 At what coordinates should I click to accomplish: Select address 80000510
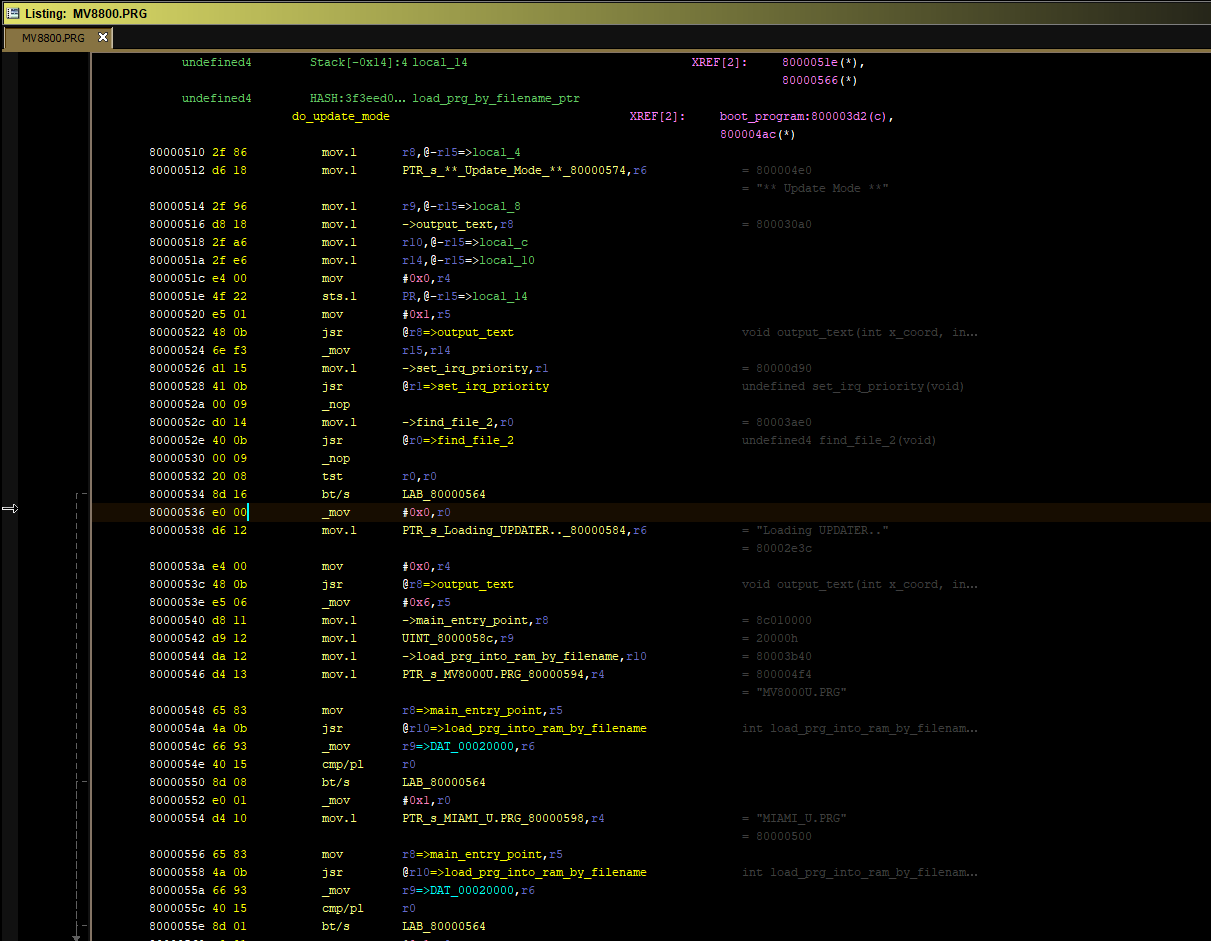(177, 152)
